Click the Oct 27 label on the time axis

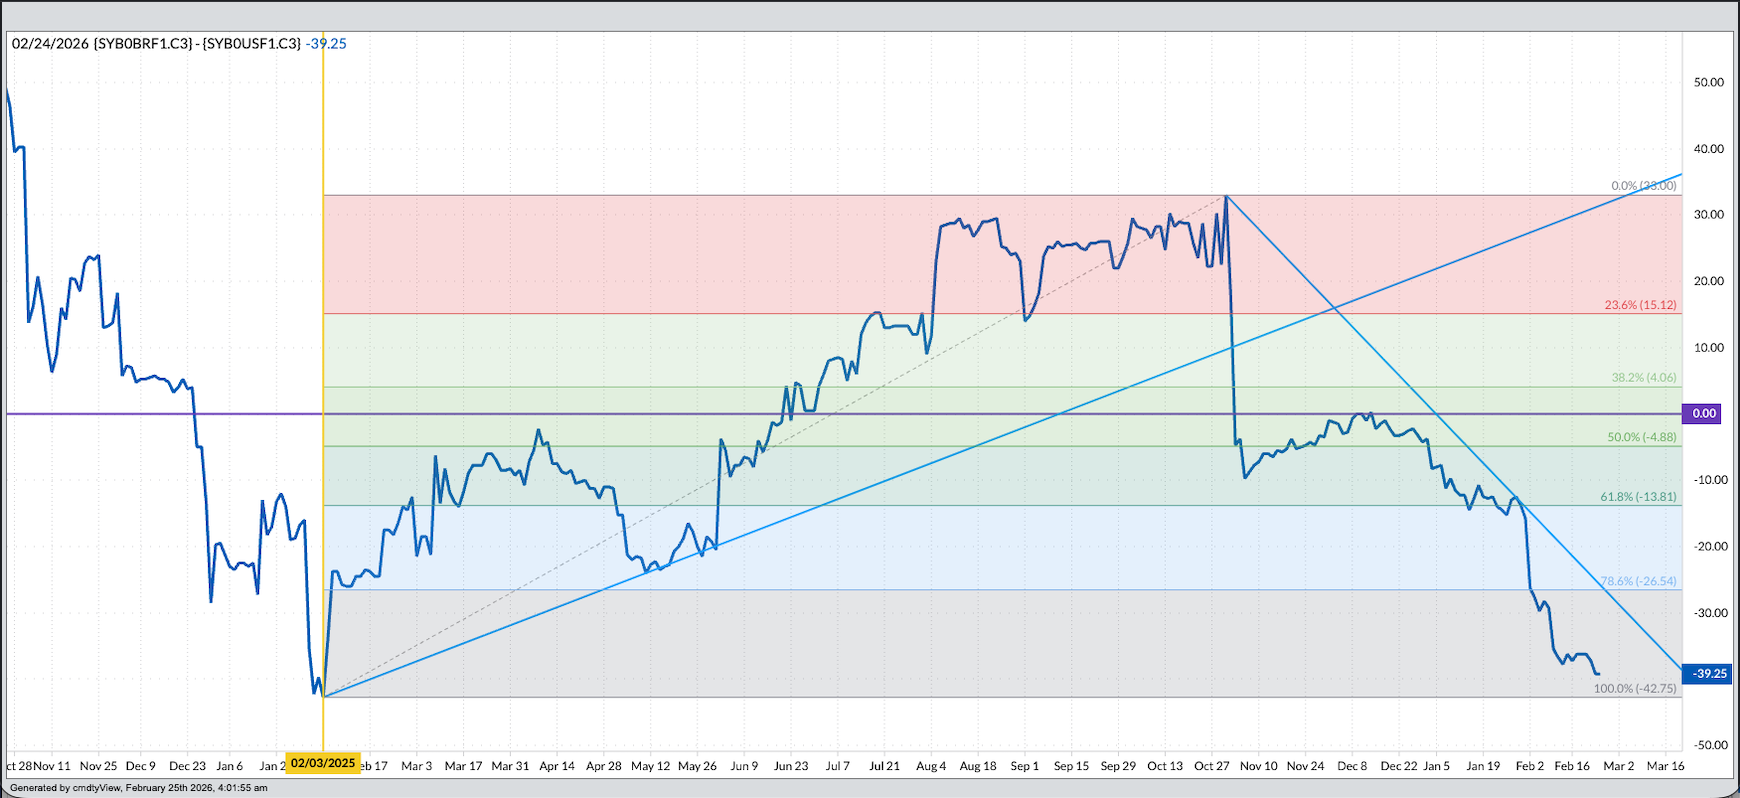coord(1211,766)
